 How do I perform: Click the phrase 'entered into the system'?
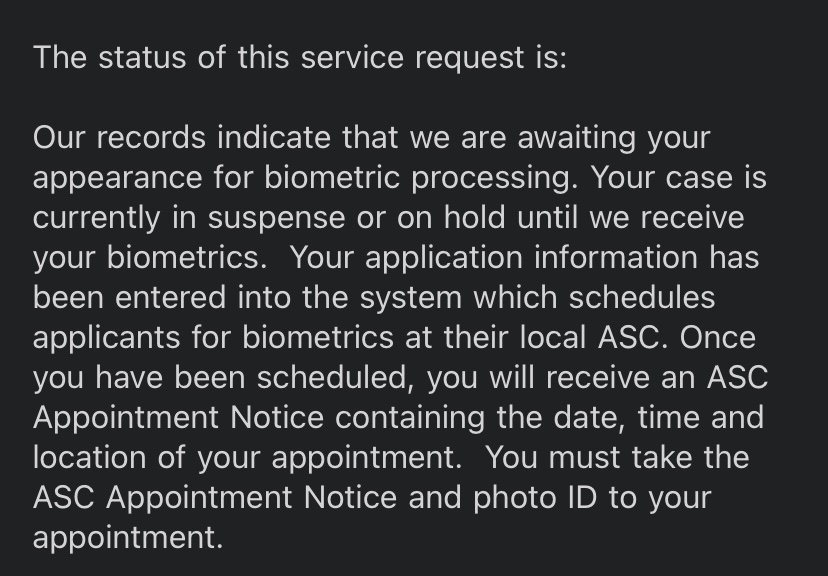point(288,298)
